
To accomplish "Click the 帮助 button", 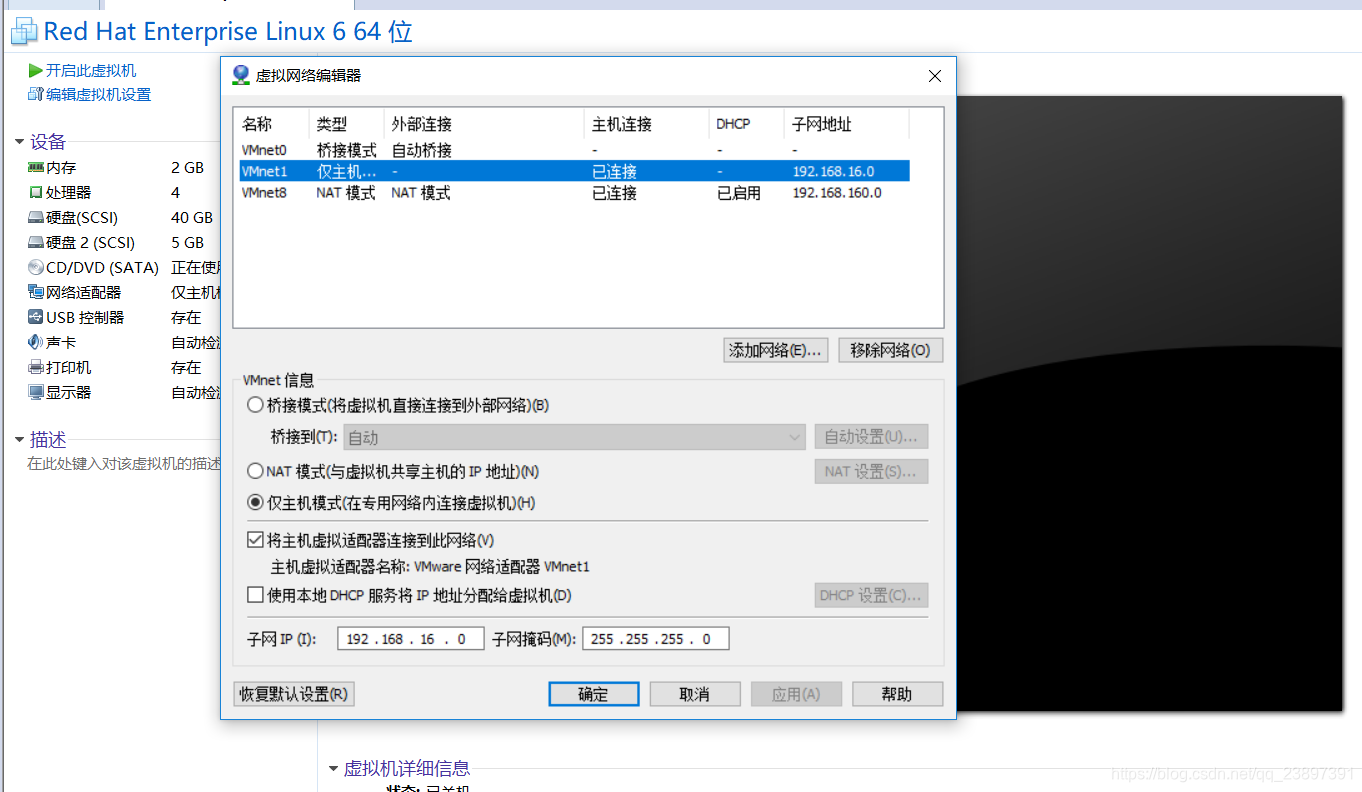I will (897, 694).
